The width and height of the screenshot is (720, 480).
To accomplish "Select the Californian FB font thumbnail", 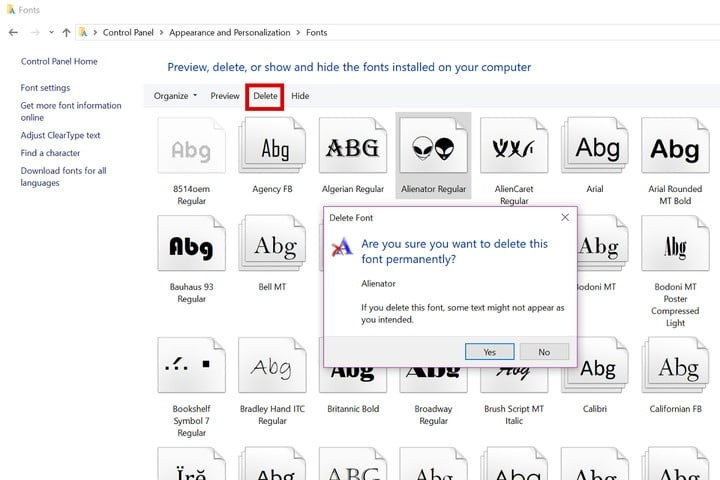I will click(x=675, y=365).
